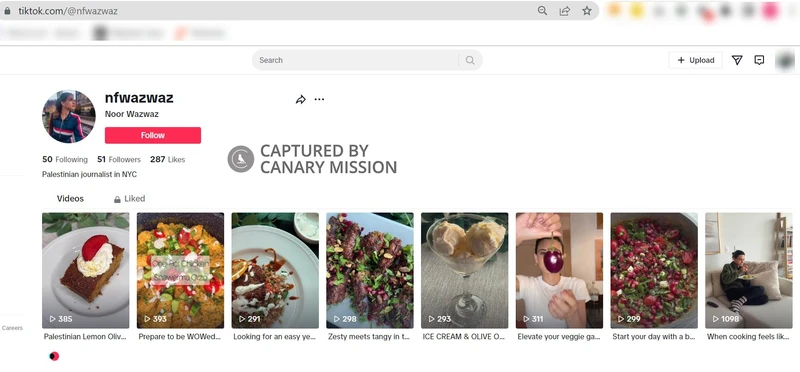800x372 pixels.
Task: Click the nfwazwaz profile picture
Action: 68,117
